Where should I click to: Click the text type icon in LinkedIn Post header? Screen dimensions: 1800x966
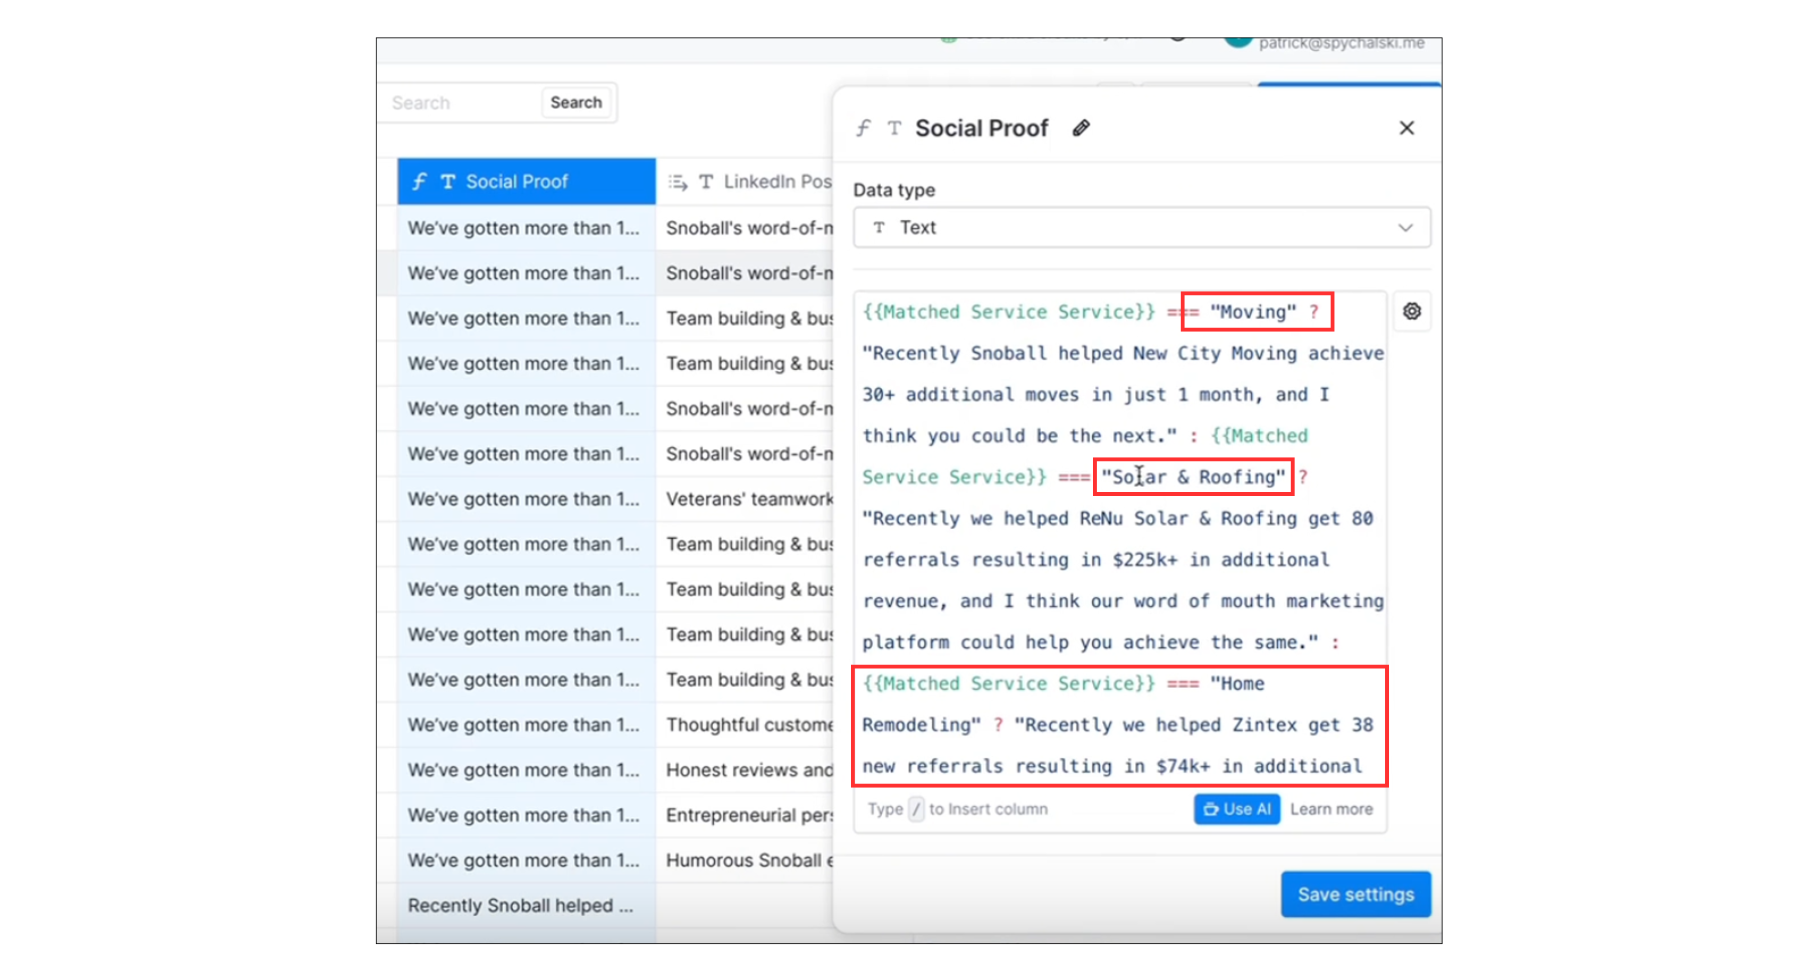(x=706, y=181)
